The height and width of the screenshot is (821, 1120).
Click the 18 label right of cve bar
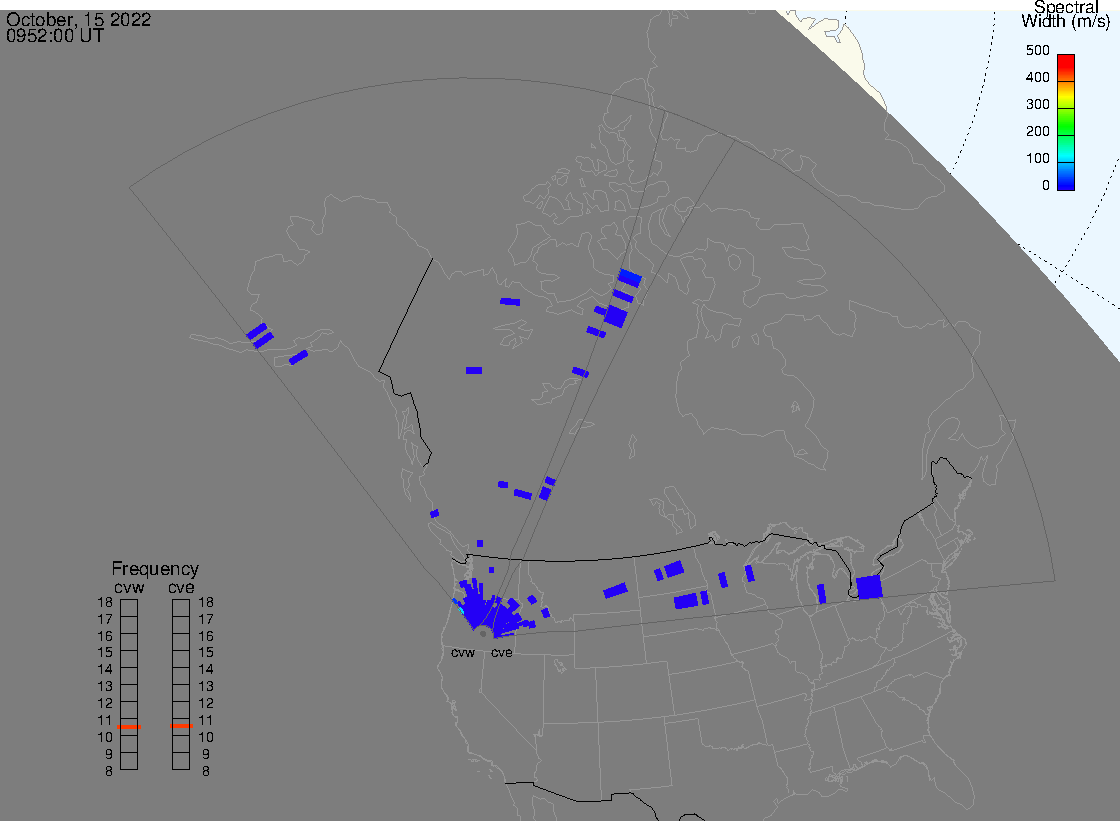(x=206, y=602)
